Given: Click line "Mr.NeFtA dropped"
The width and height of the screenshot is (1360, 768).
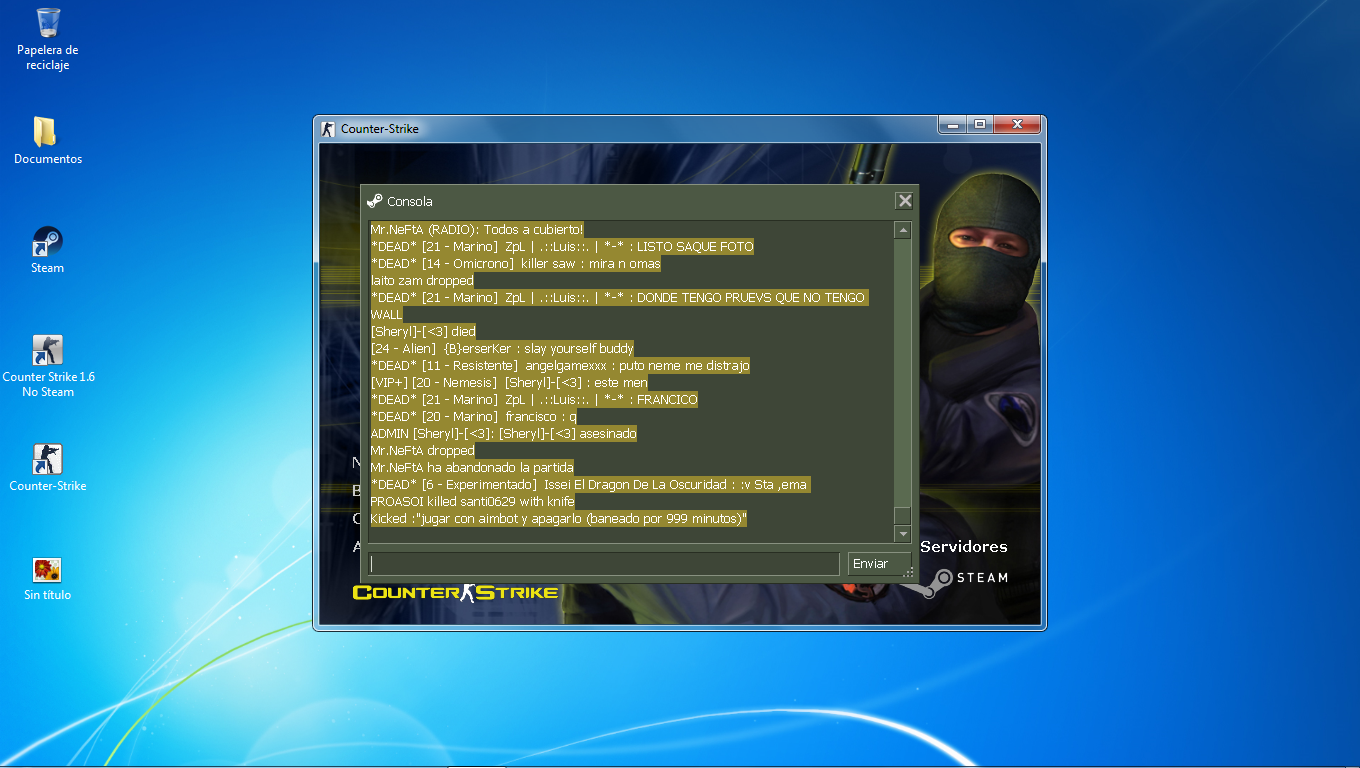Looking at the screenshot, I should tap(422, 451).
